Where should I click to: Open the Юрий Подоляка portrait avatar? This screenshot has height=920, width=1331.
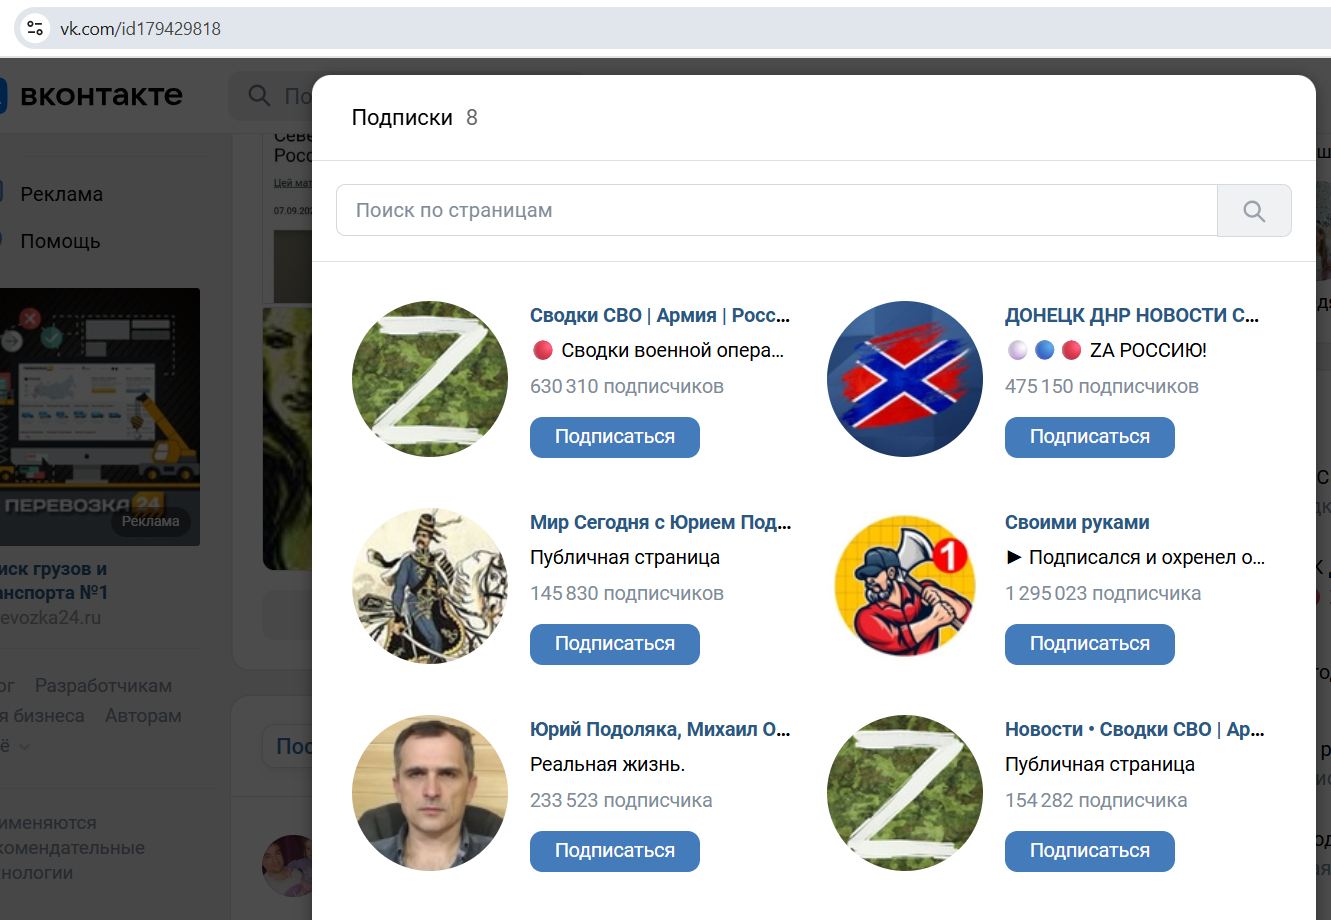pos(430,793)
